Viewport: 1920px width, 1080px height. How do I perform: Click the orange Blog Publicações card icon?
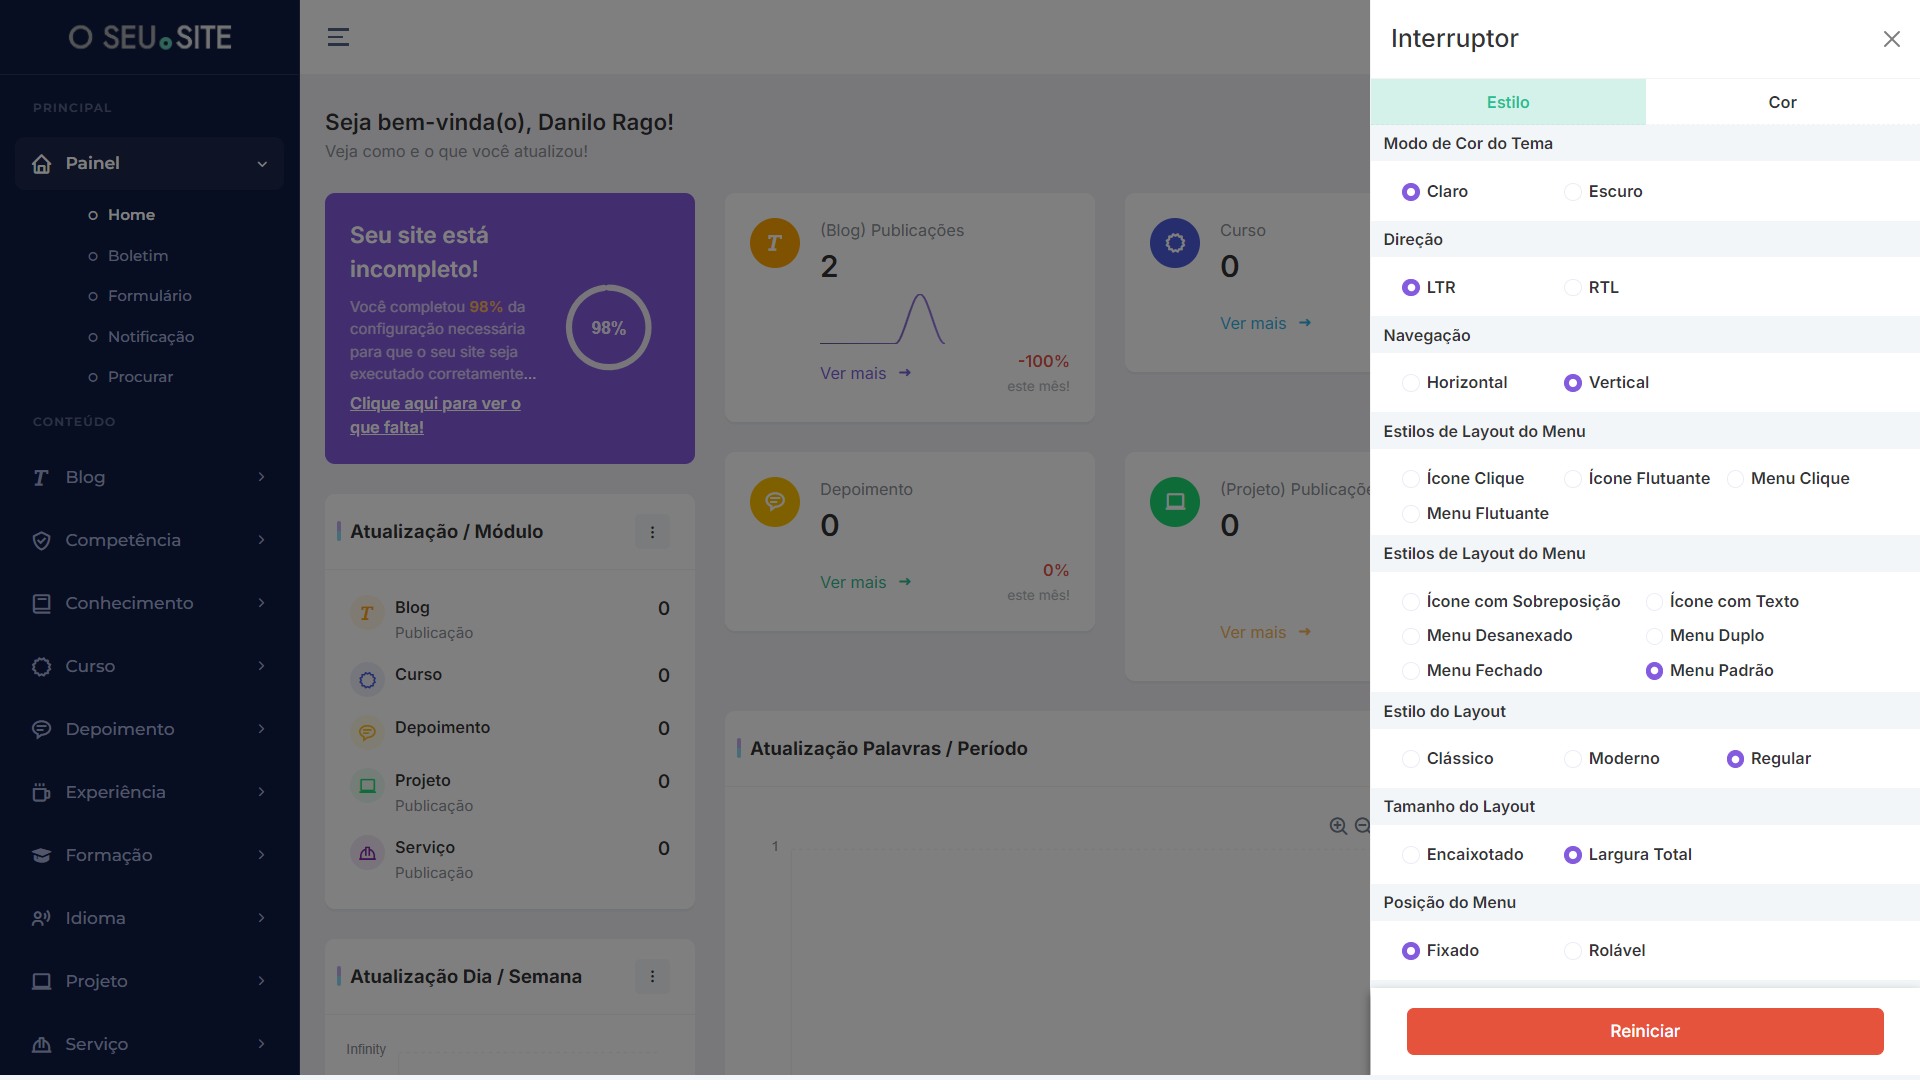pyautogui.click(x=775, y=243)
